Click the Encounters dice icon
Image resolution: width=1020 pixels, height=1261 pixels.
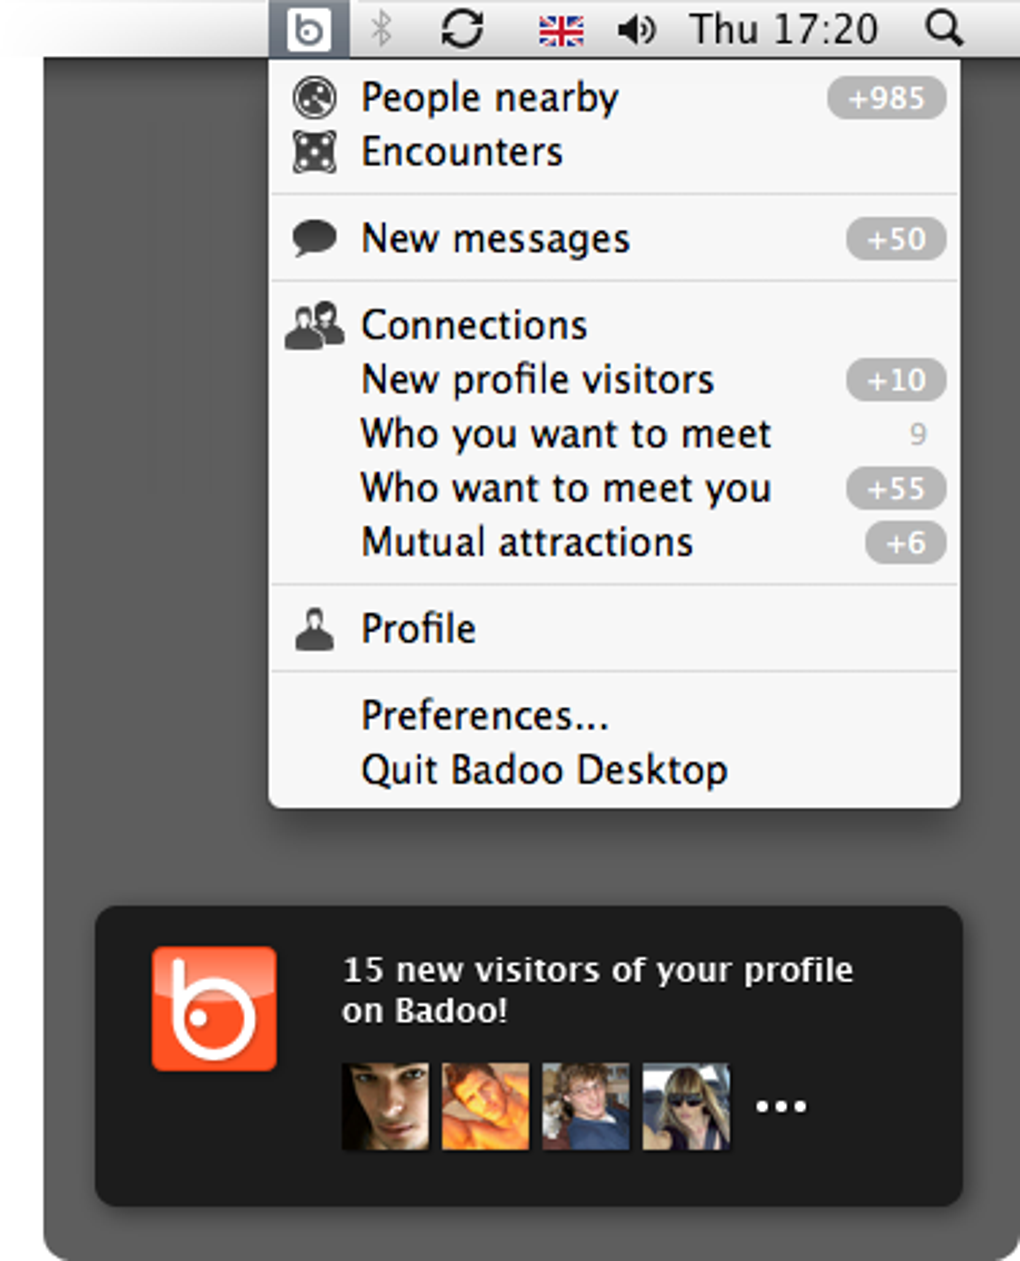[x=314, y=152]
